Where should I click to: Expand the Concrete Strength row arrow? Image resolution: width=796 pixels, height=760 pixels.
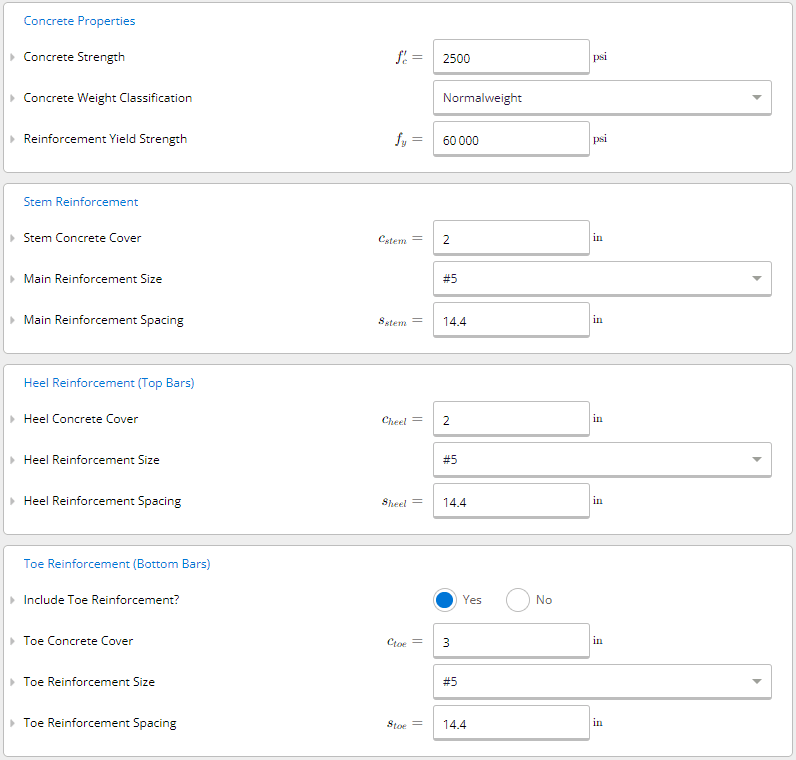(12, 58)
